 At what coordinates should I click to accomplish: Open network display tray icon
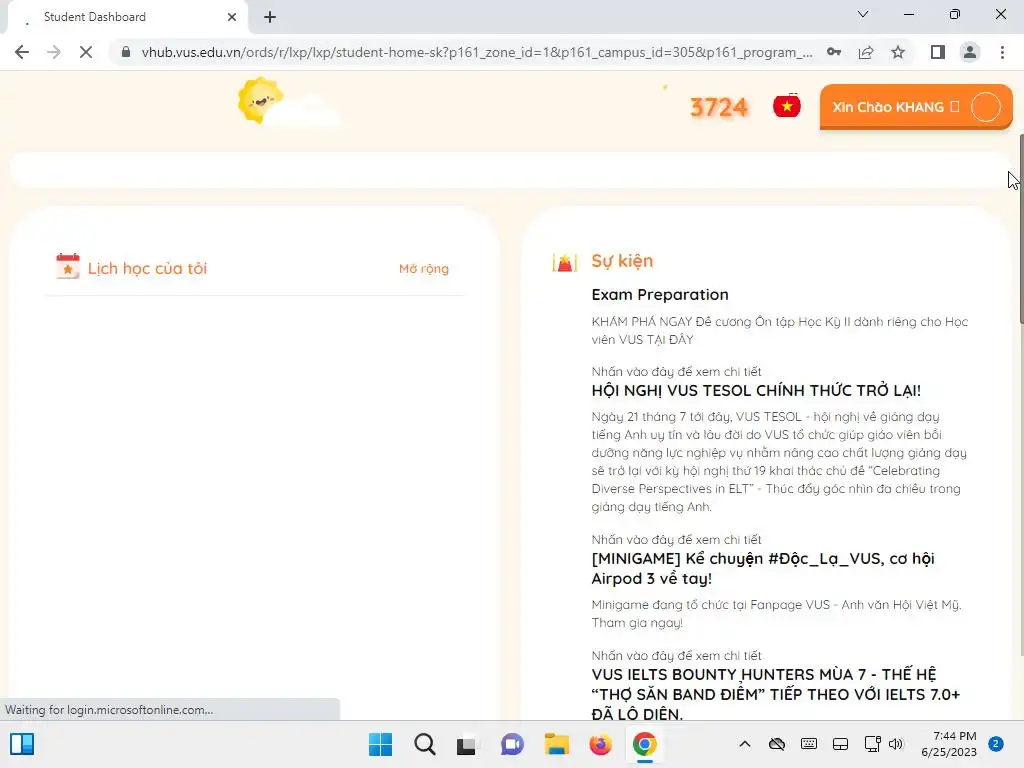[x=872, y=744]
